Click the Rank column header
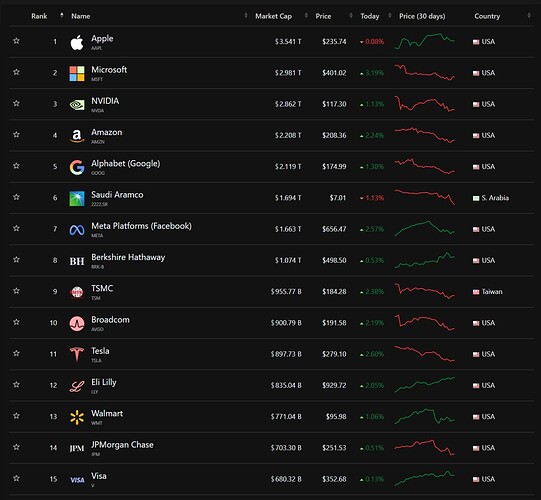This screenshot has height=500, width=541. (39, 16)
